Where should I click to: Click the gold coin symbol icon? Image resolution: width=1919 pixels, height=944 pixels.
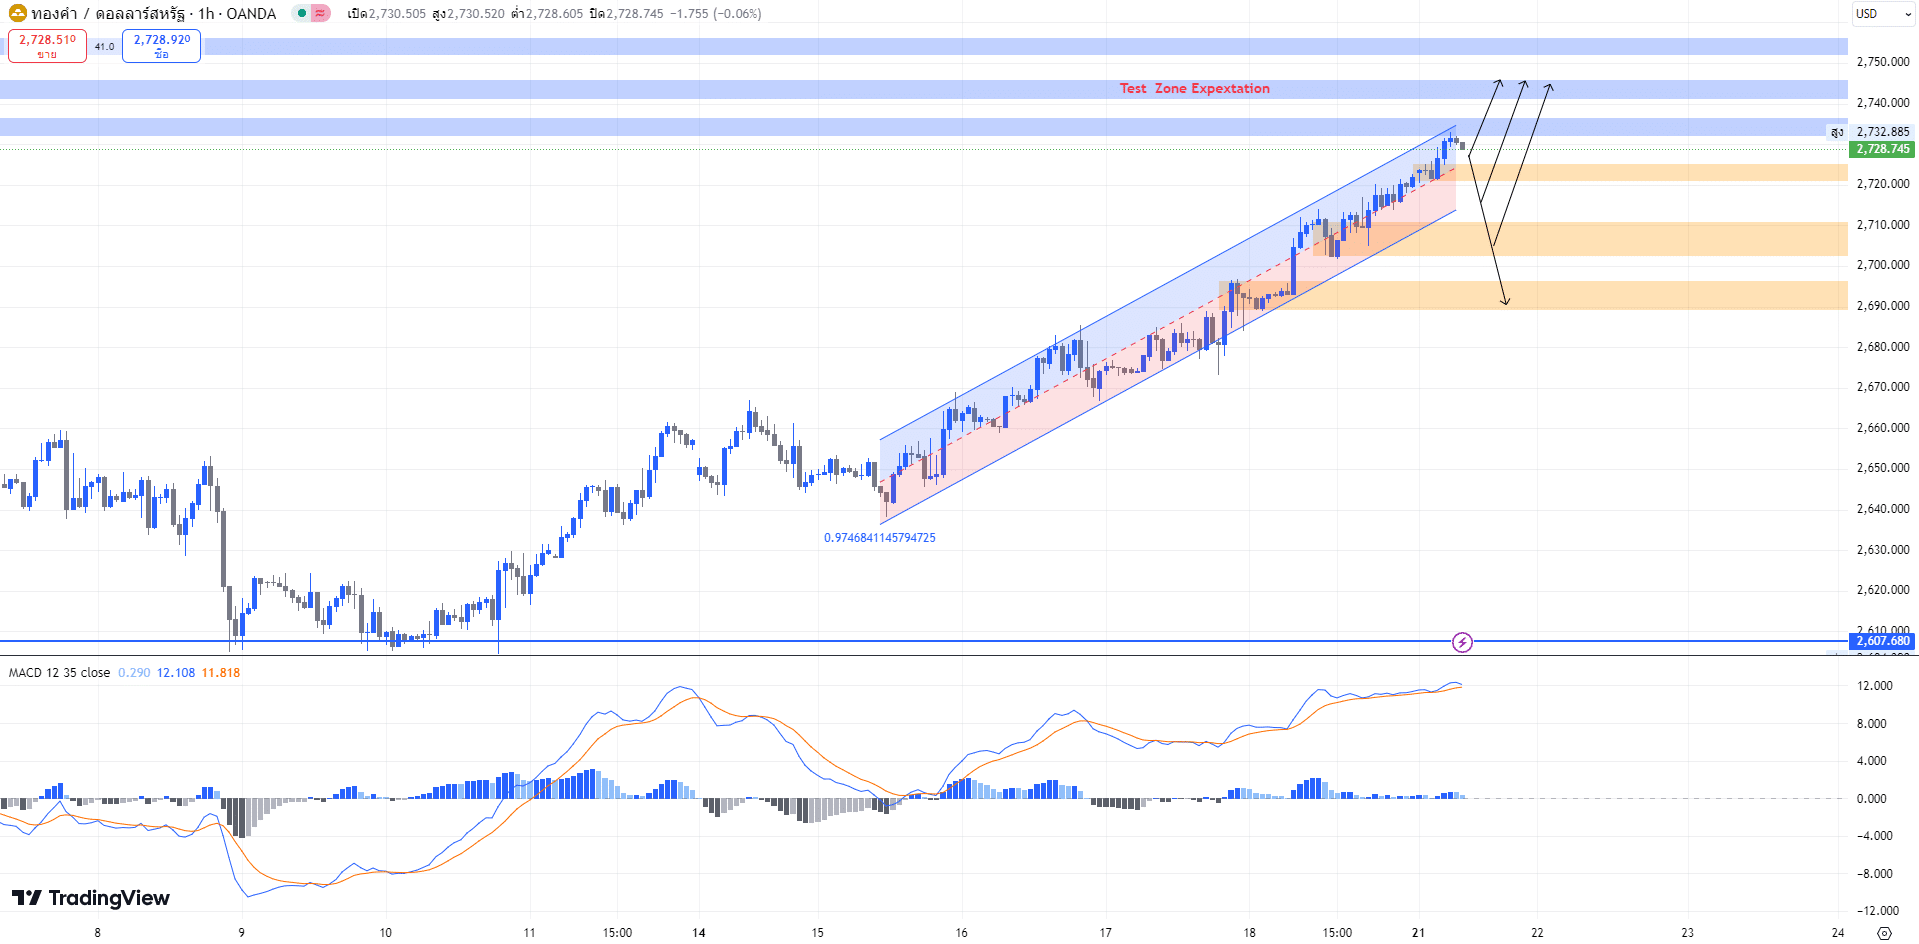[16, 13]
